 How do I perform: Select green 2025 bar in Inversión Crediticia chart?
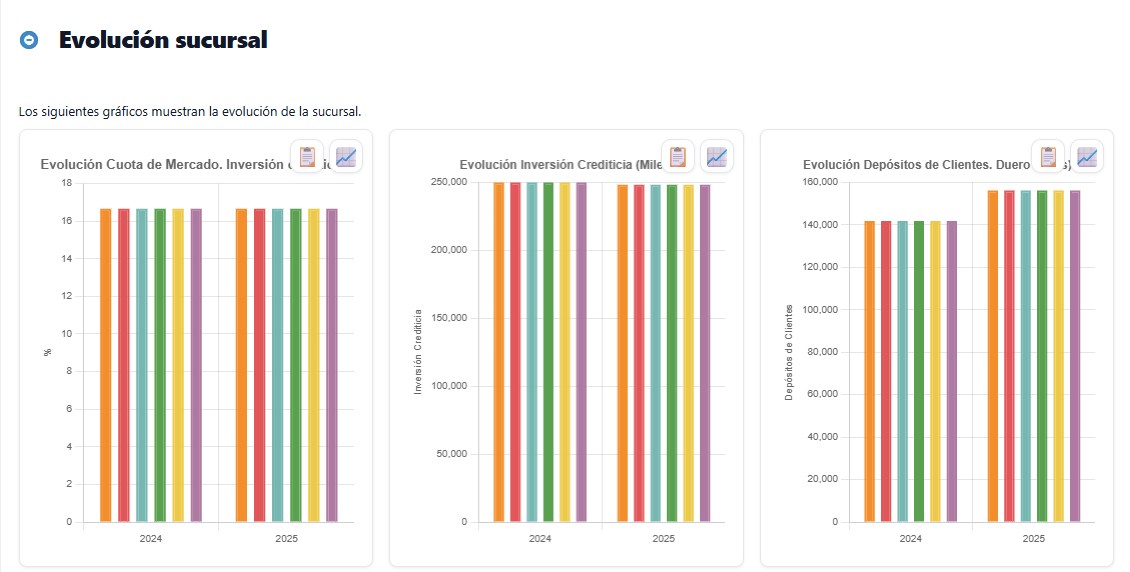click(672, 353)
